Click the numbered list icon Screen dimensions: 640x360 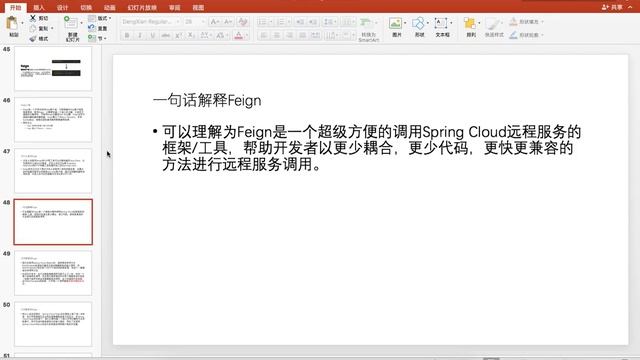click(x=281, y=22)
